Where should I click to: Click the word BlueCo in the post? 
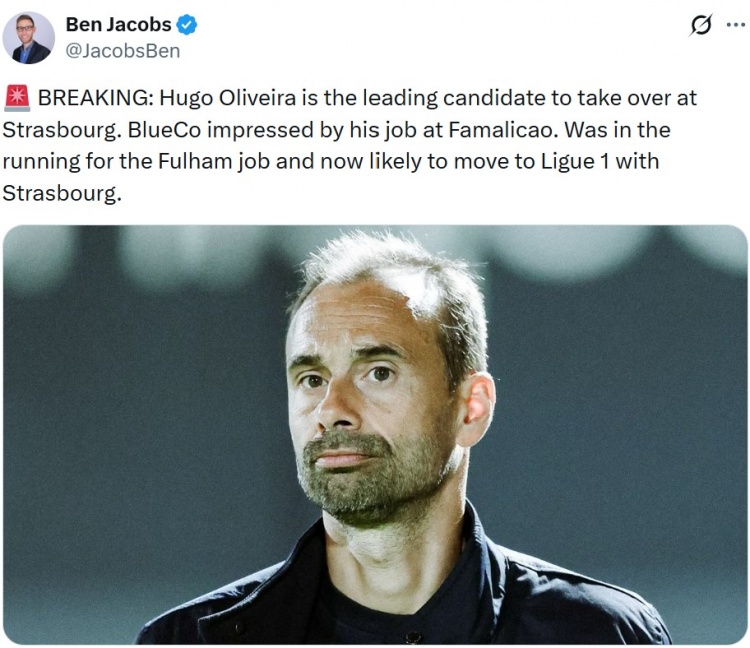pos(164,130)
